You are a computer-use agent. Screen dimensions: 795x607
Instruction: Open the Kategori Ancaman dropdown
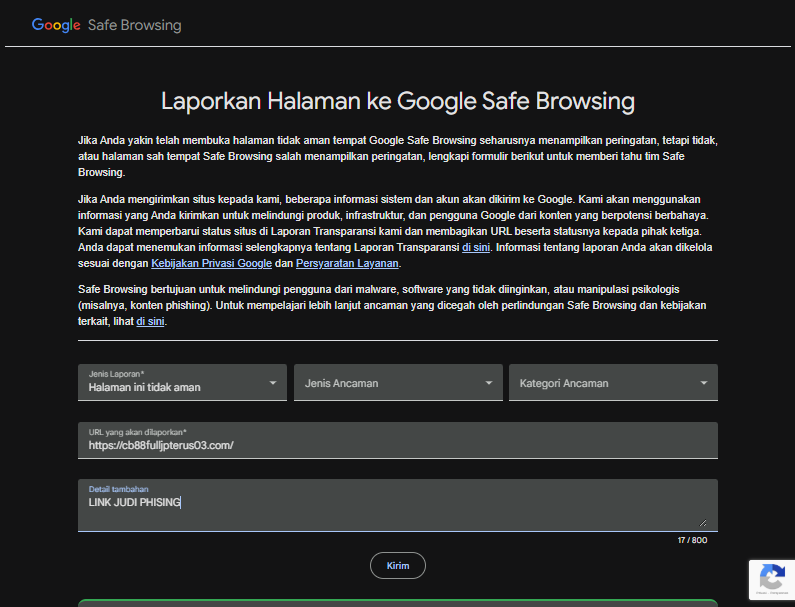[613, 382]
